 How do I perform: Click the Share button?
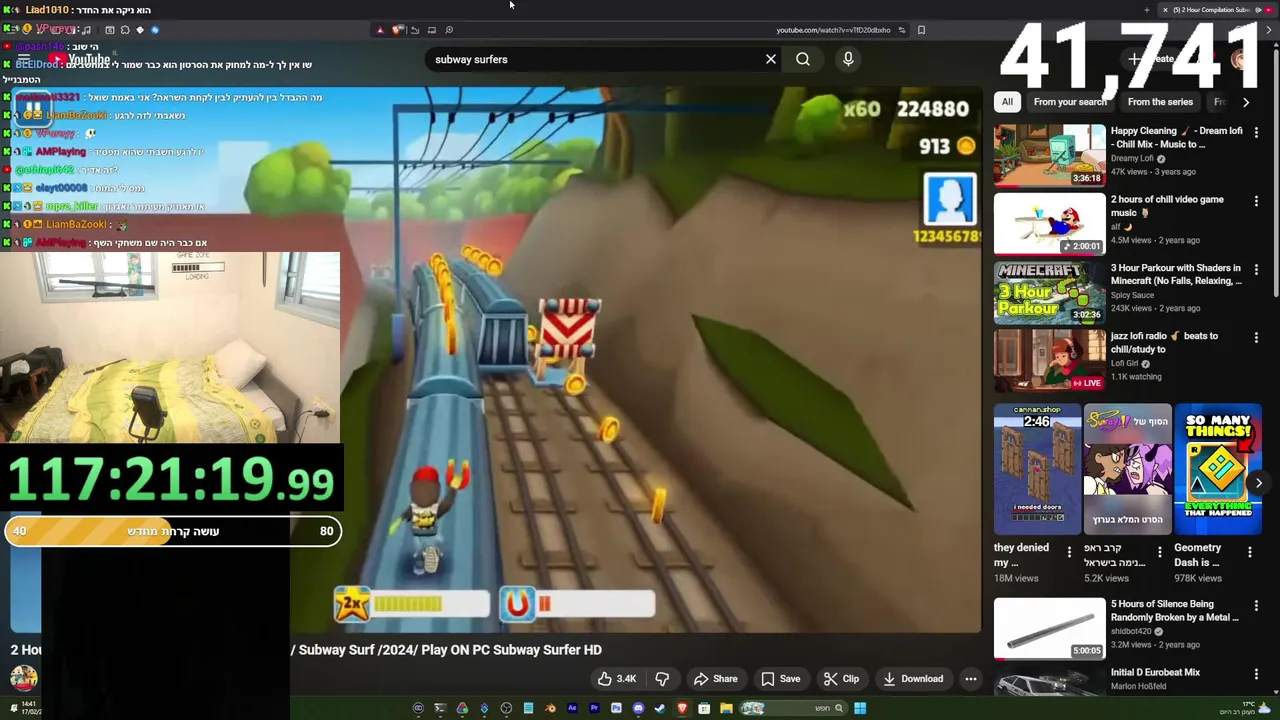[x=715, y=679]
